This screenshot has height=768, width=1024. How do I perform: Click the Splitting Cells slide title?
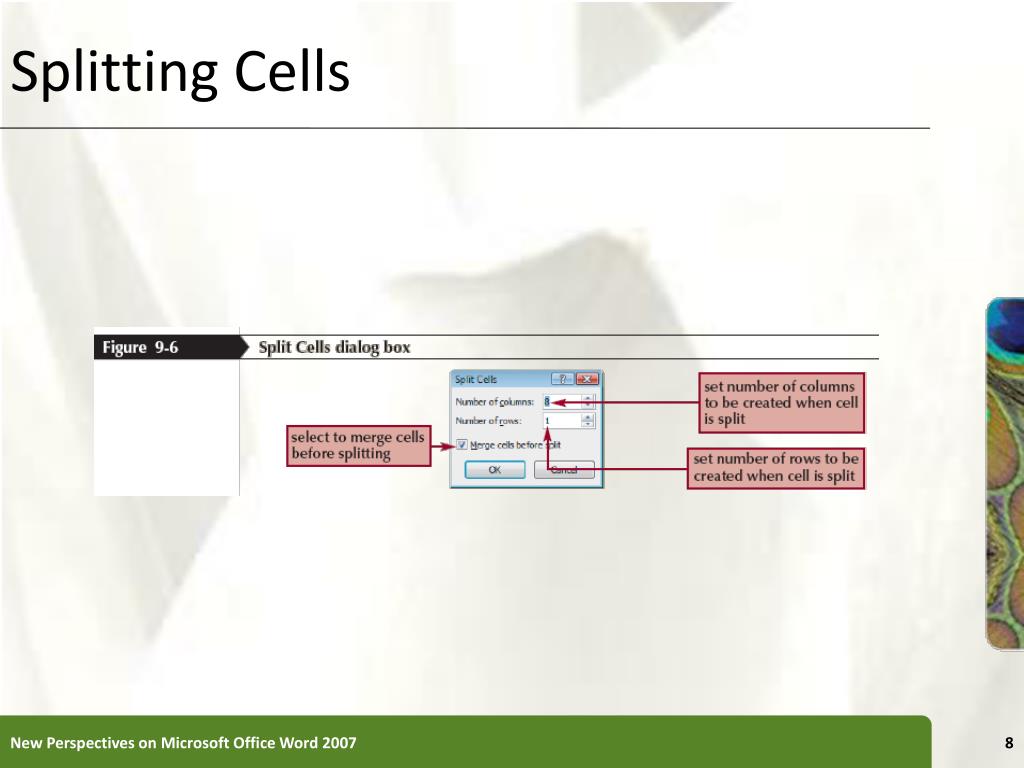180,72
